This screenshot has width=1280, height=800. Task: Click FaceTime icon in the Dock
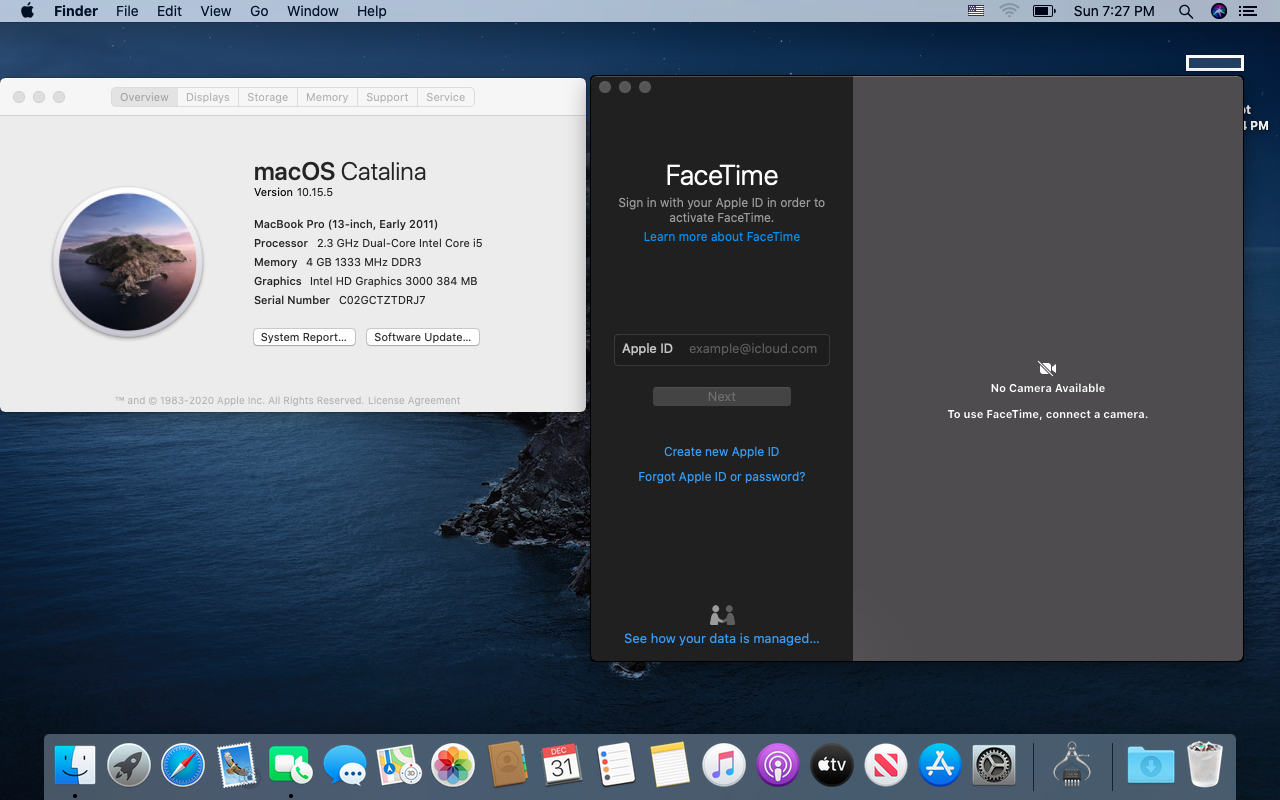tap(291, 766)
